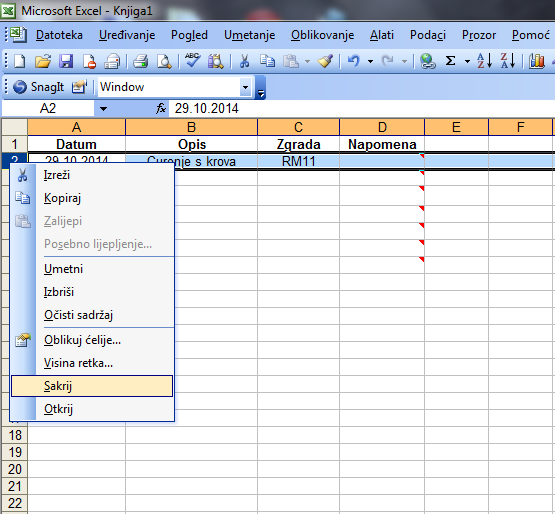Open the Chart Wizard icon

537,61
